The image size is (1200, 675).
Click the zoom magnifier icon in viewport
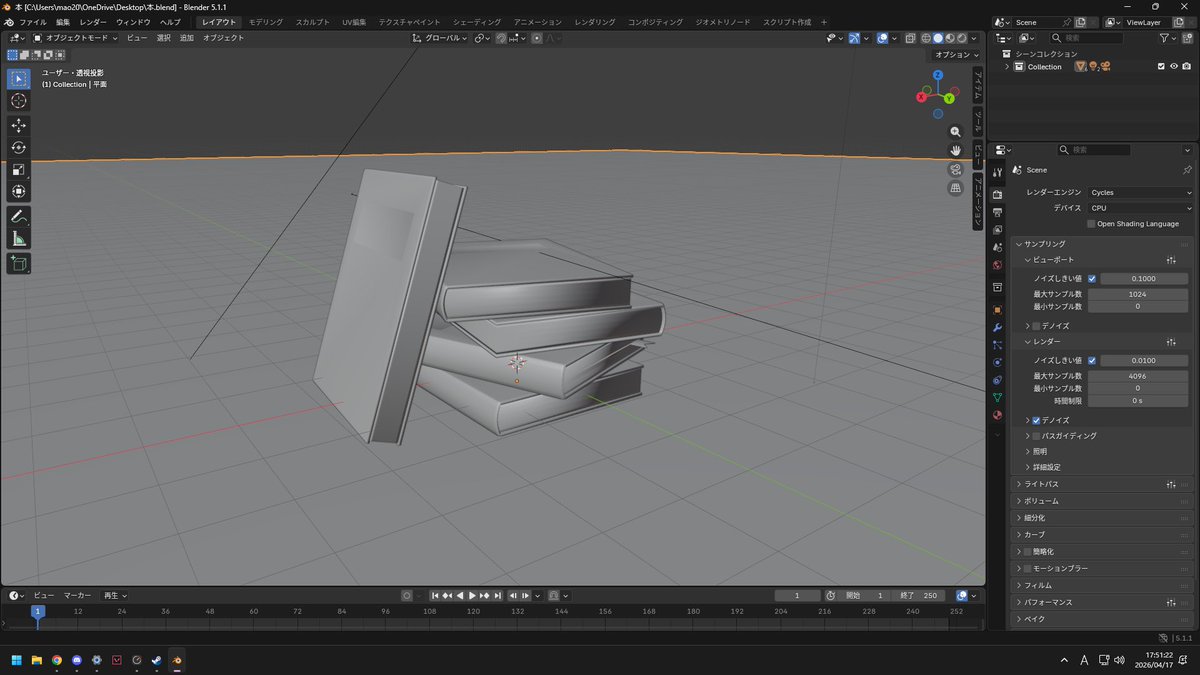point(955,132)
